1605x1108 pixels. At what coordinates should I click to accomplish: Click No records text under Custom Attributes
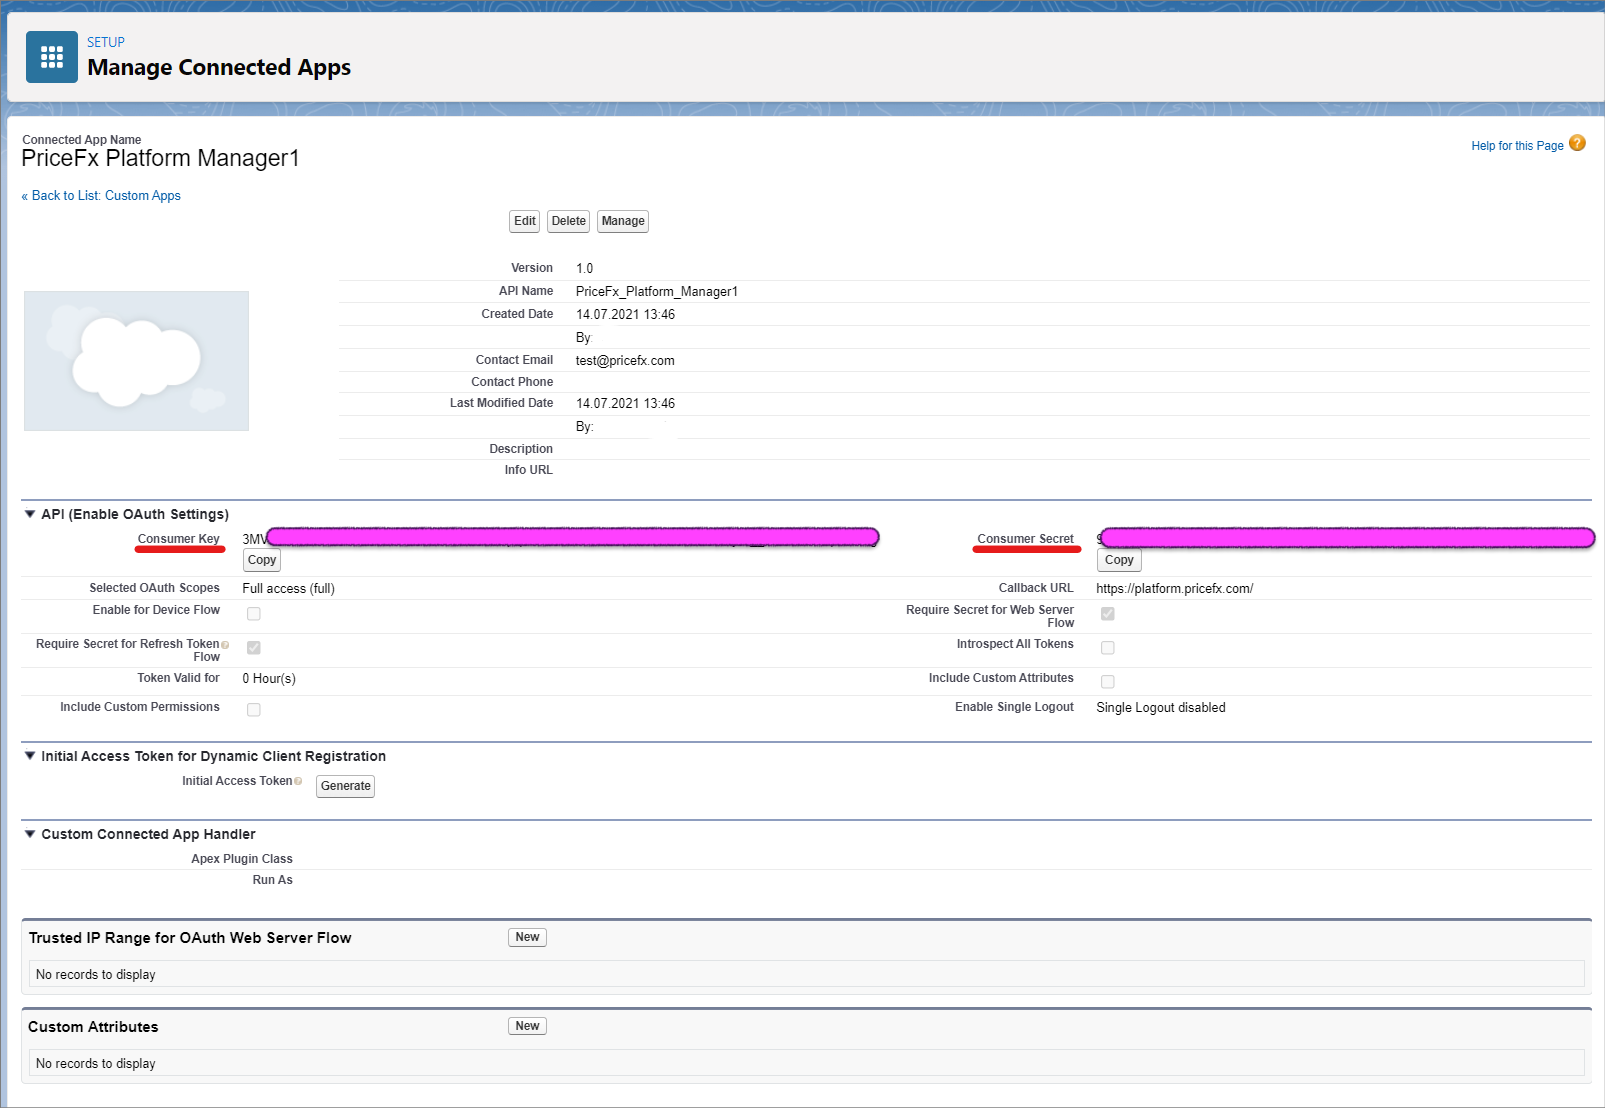click(96, 1064)
